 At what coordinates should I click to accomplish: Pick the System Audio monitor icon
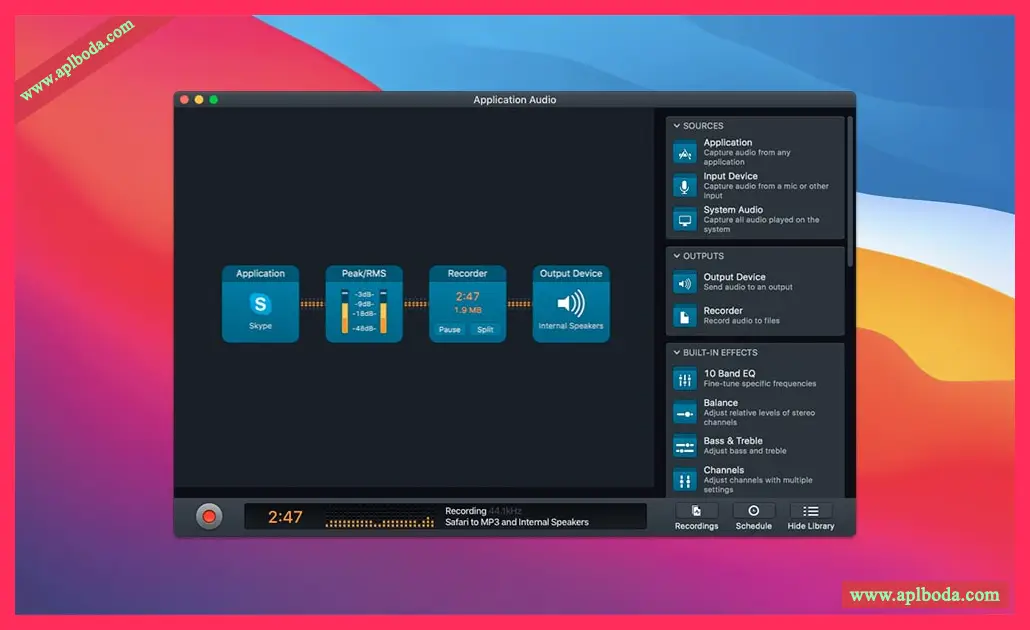(684, 220)
